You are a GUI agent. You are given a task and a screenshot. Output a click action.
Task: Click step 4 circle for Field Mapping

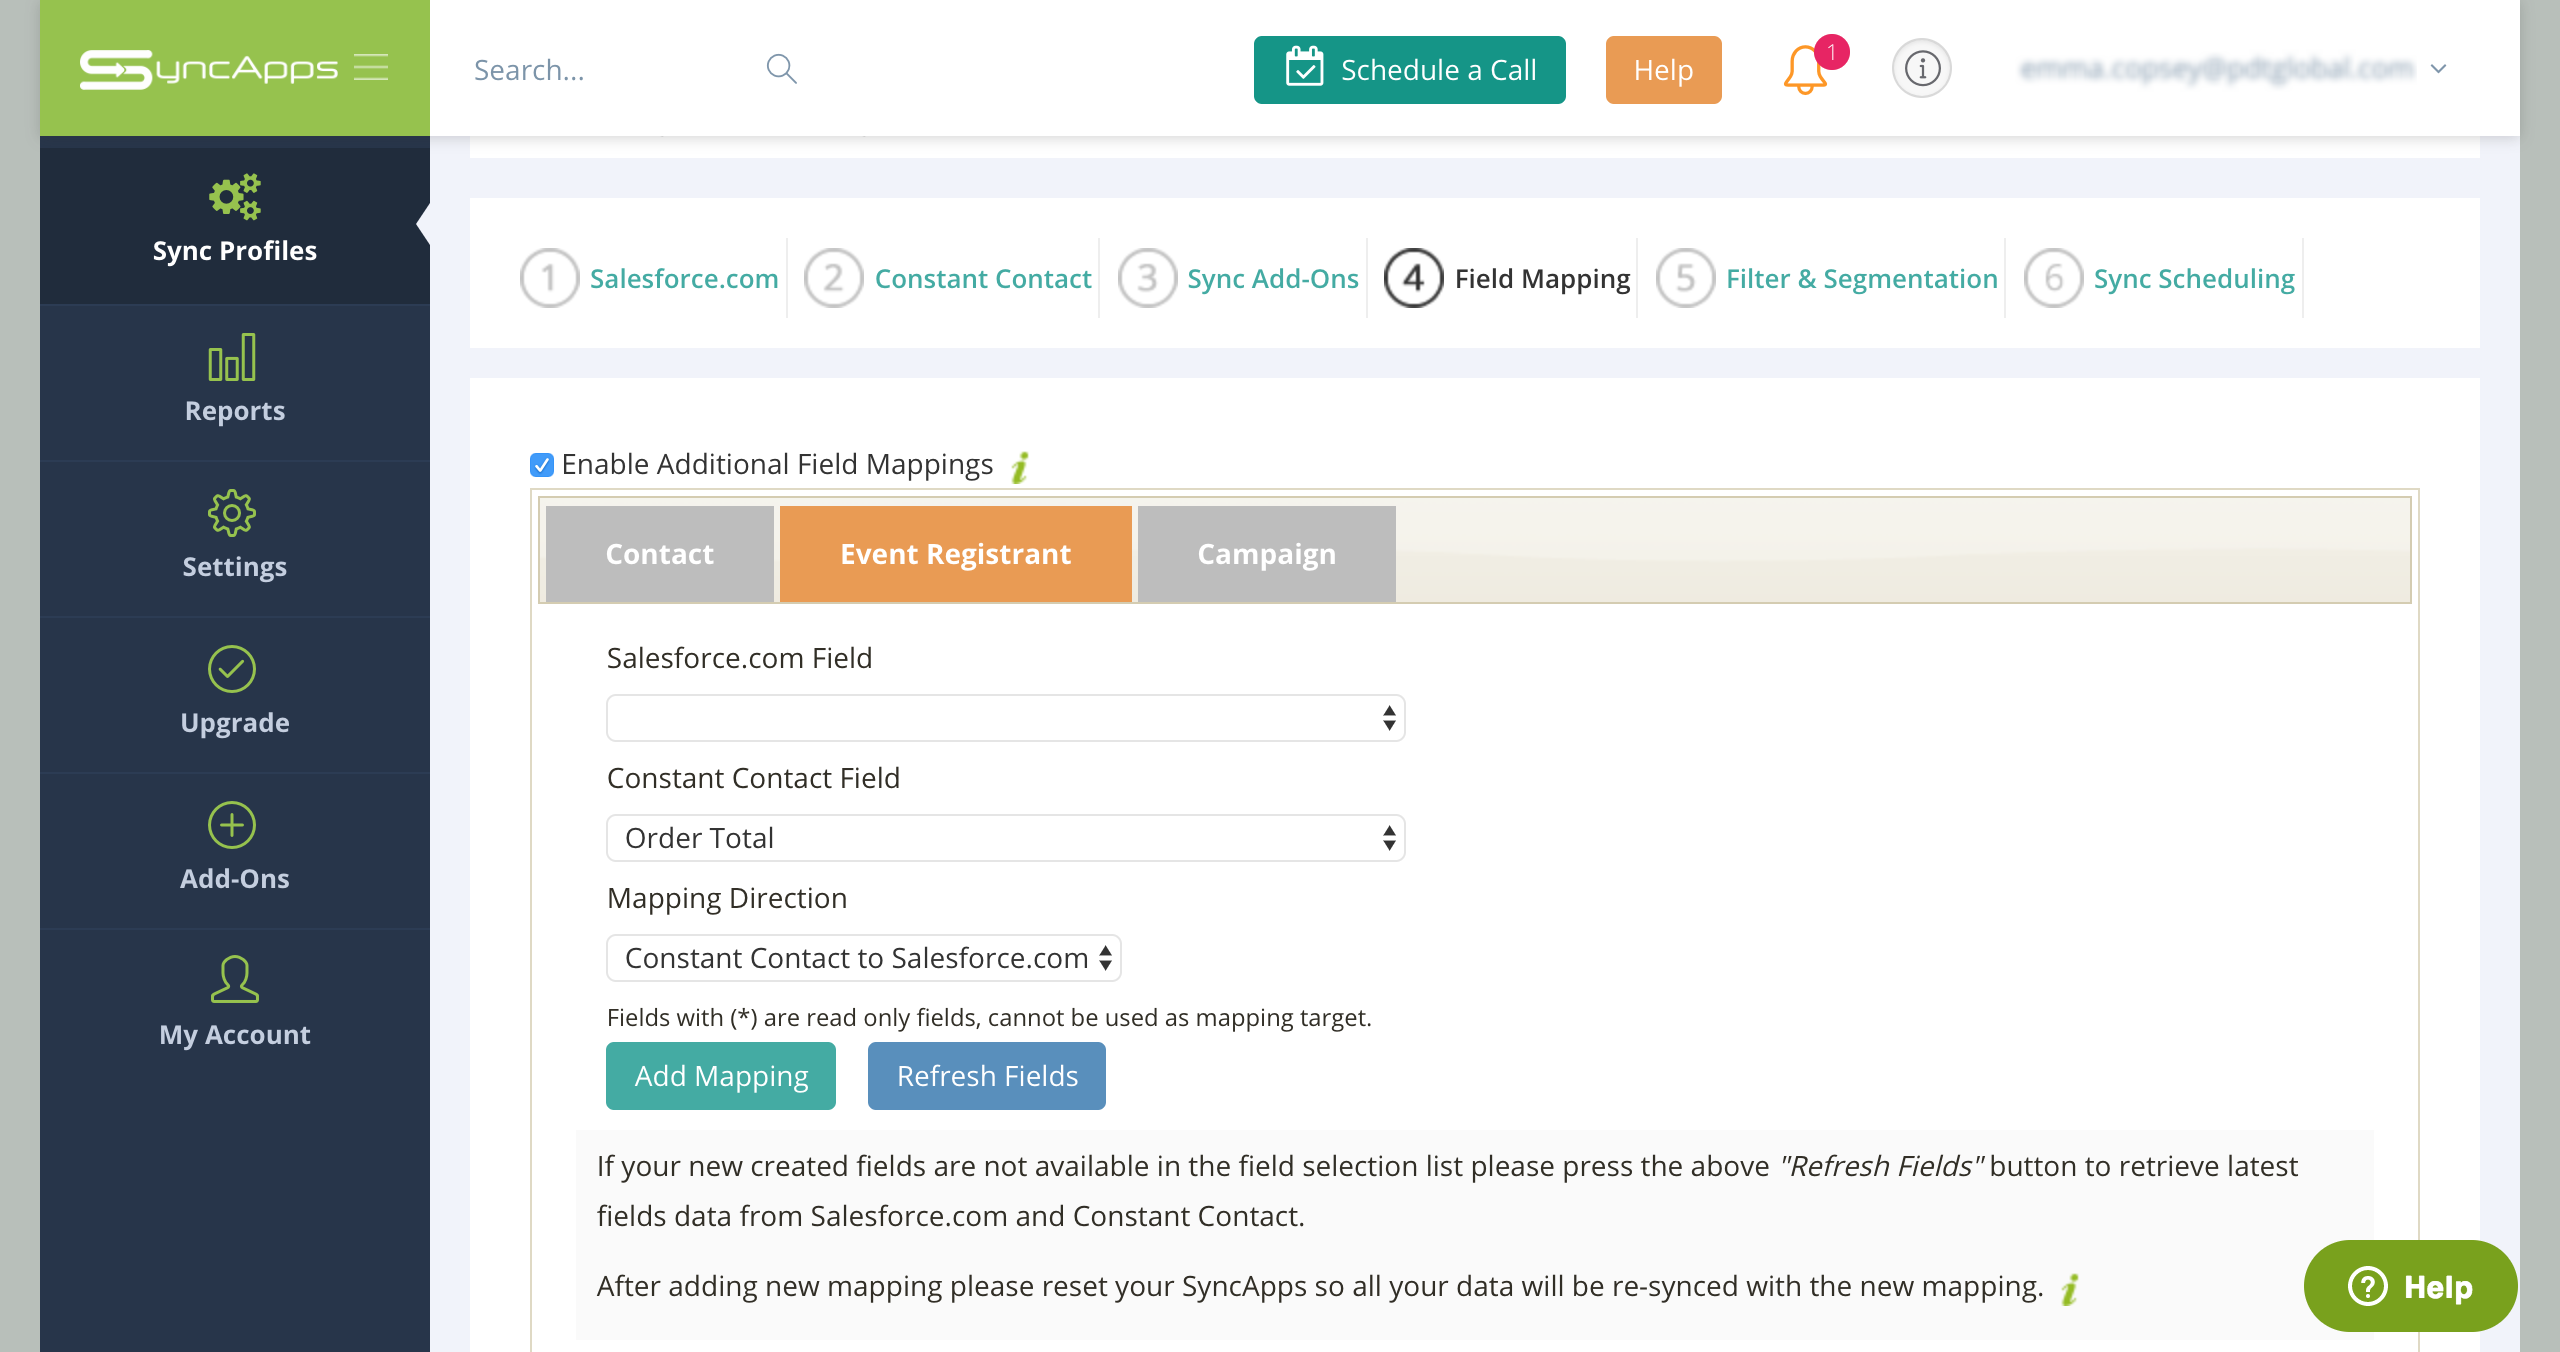[x=1413, y=278]
